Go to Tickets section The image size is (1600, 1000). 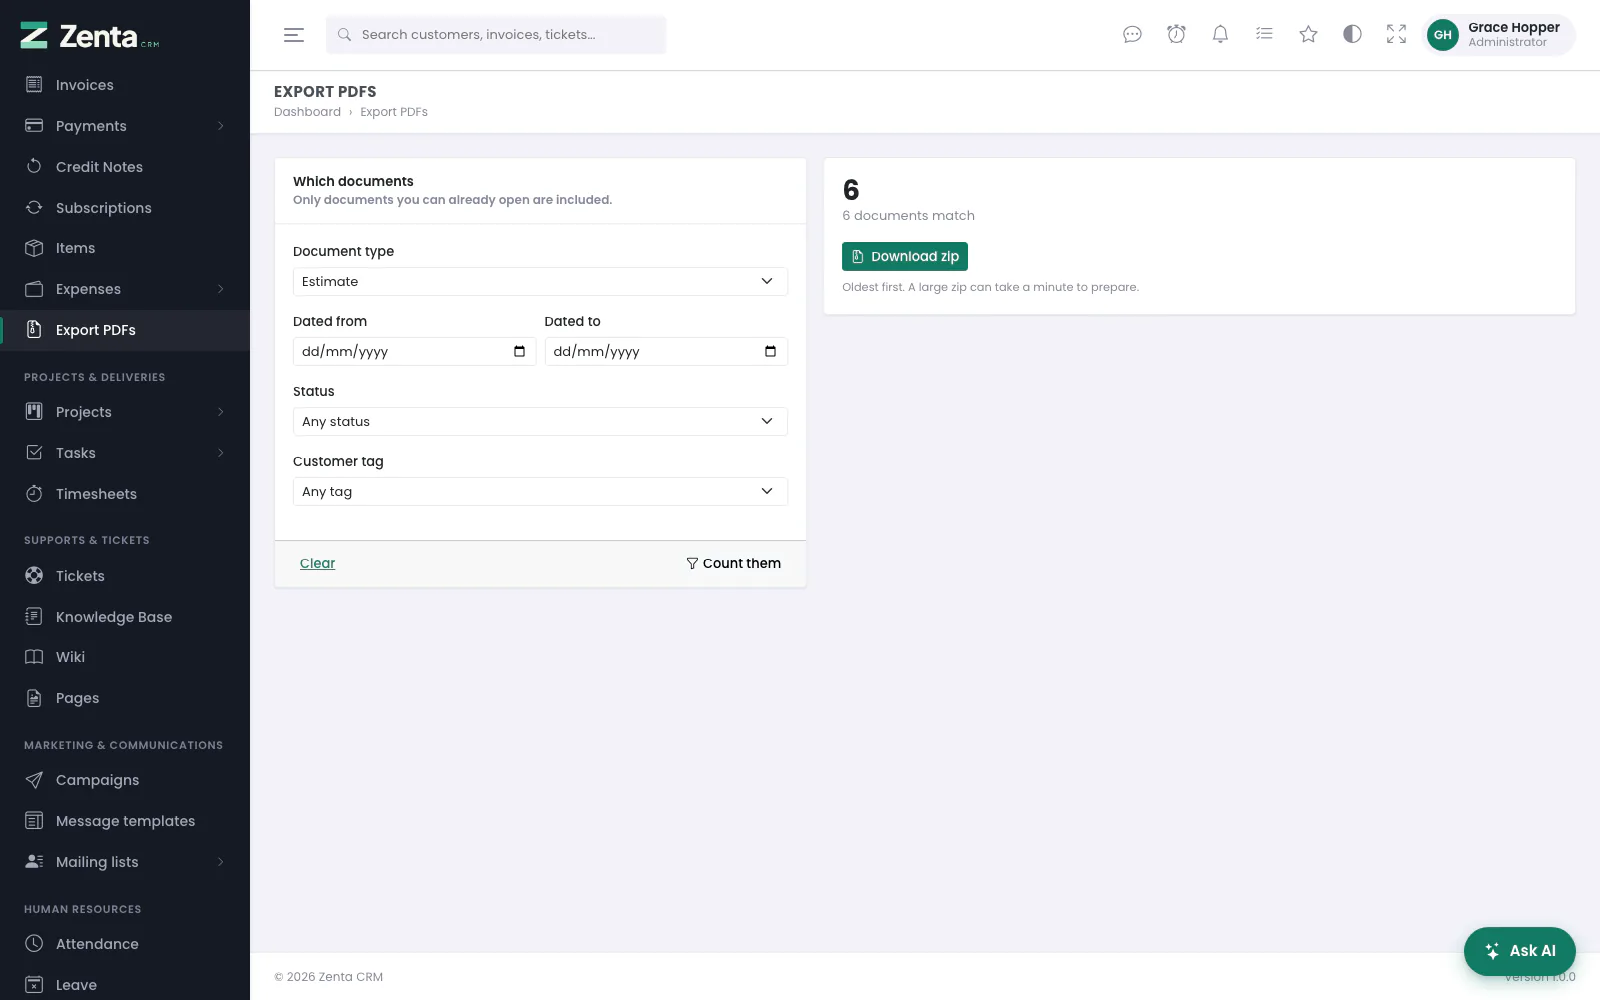tap(125, 576)
